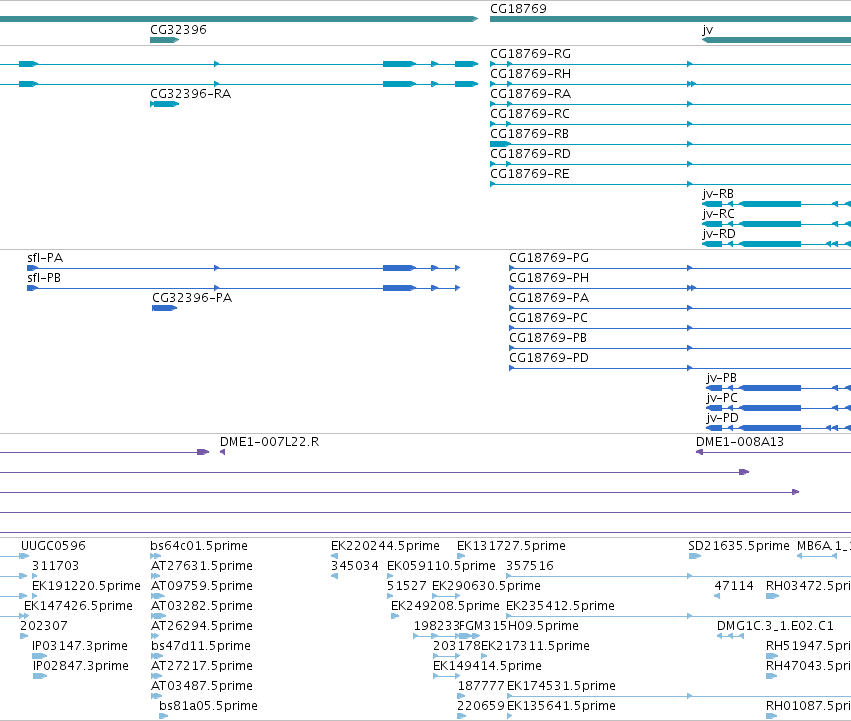851x721 pixels.
Task: Click transcript label CG18769-RD
Action: (530, 154)
